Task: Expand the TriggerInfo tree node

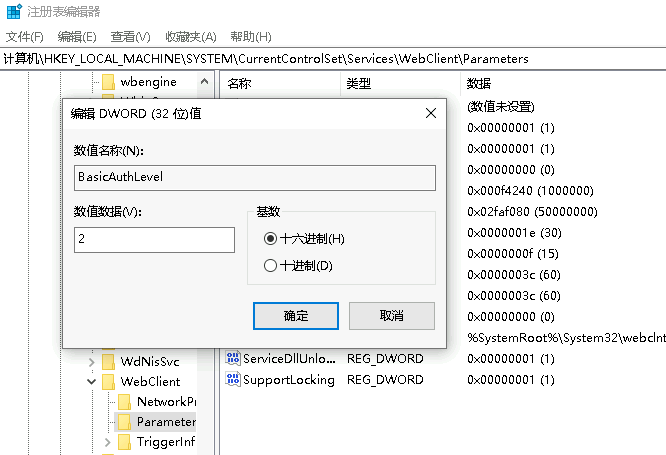Action: [108, 442]
